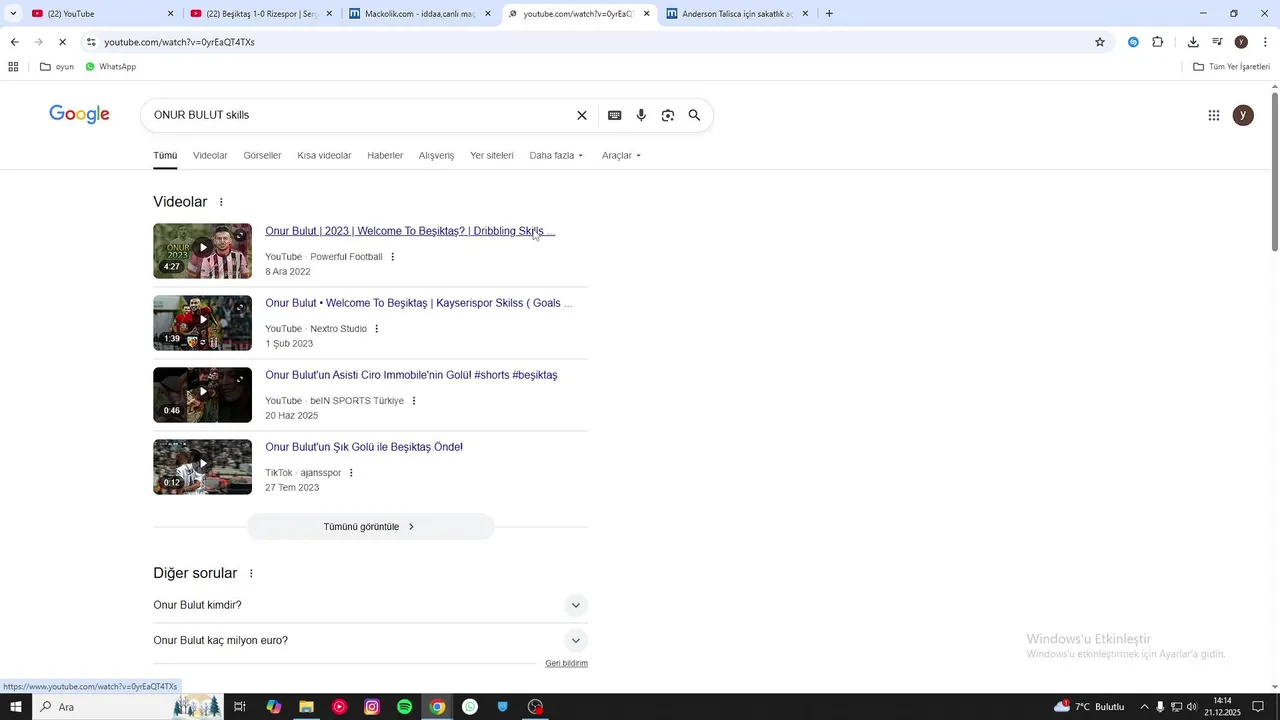
Task: Open the on-screen keyboard input tool
Action: pyautogui.click(x=615, y=115)
